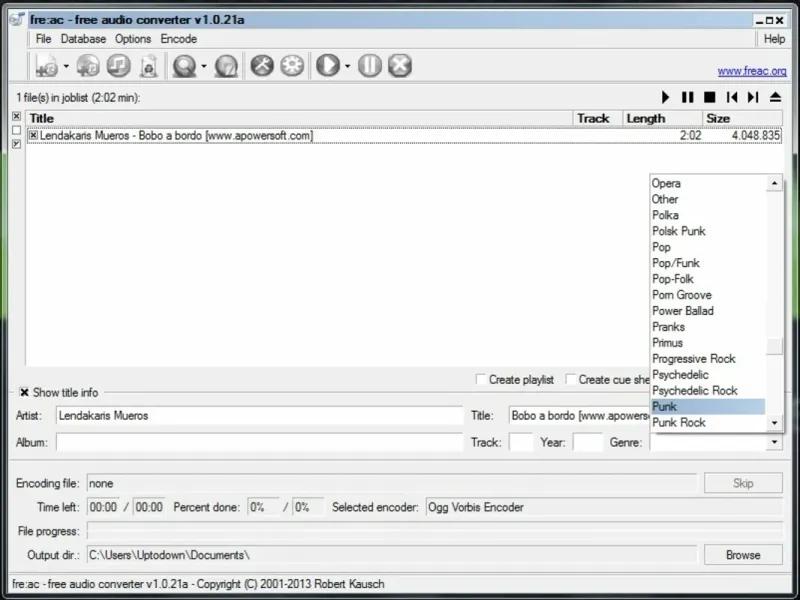Visit the www.freac.org link

[752, 71]
